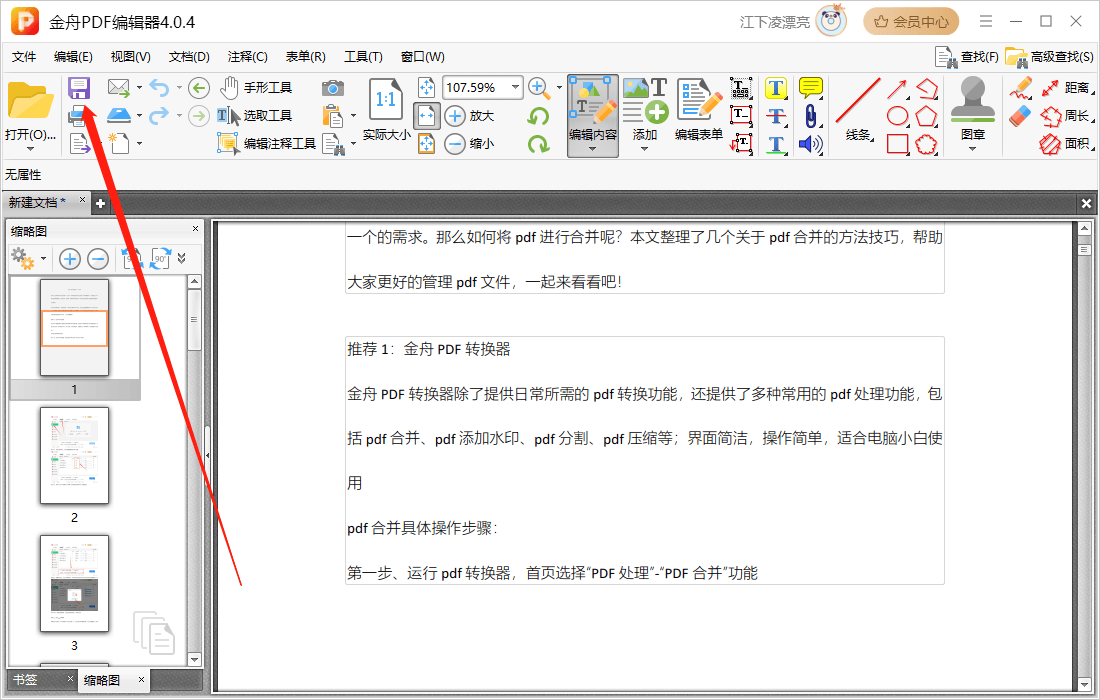Click the fit page icon above fit width
The height and width of the screenshot is (700, 1100).
pos(427,88)
